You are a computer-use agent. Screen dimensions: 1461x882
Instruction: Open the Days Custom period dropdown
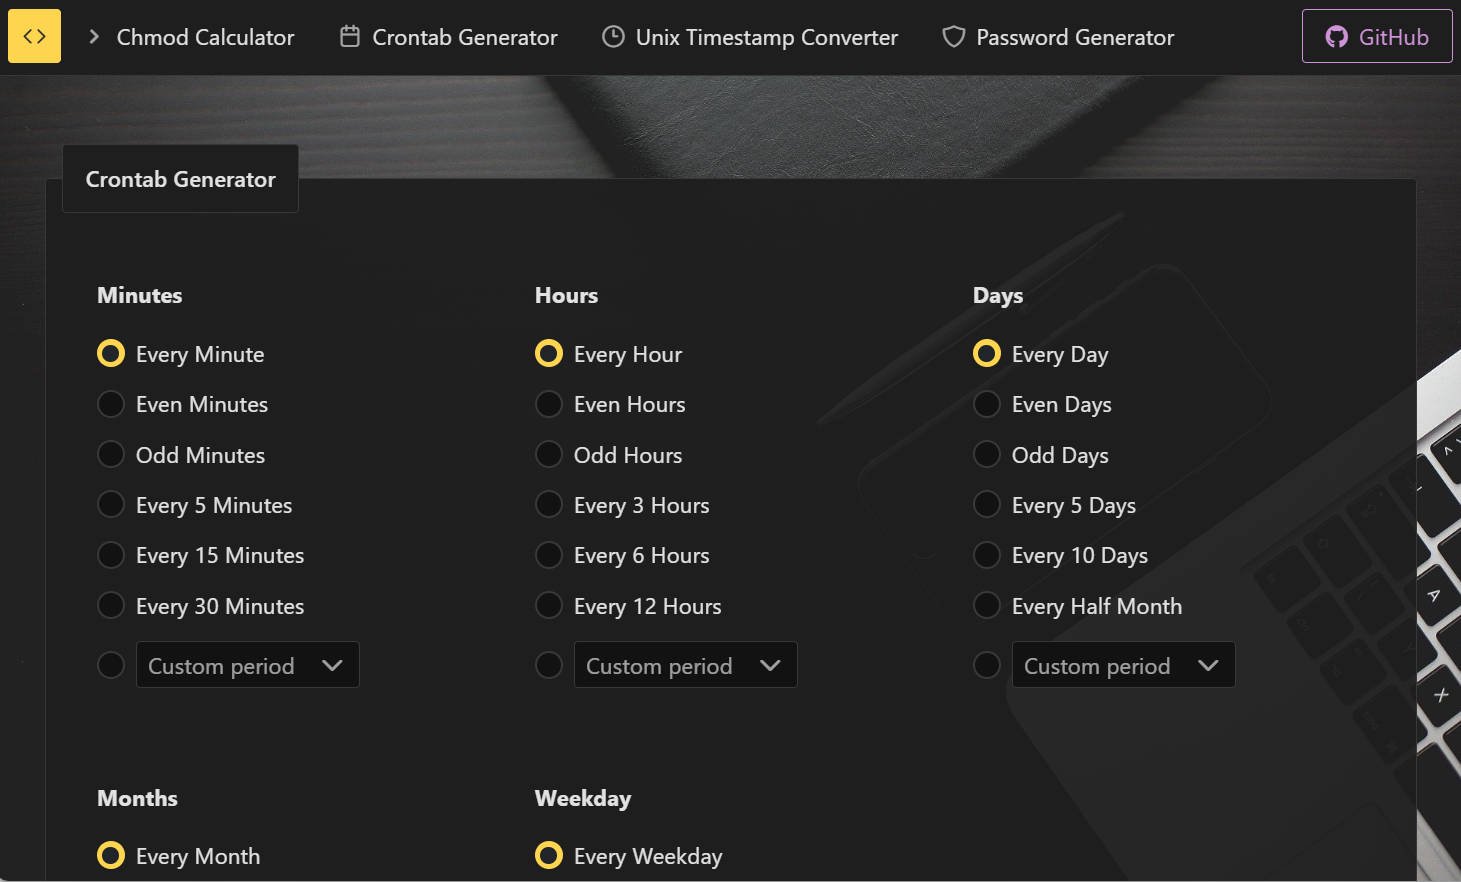[x=1123, y=665]
